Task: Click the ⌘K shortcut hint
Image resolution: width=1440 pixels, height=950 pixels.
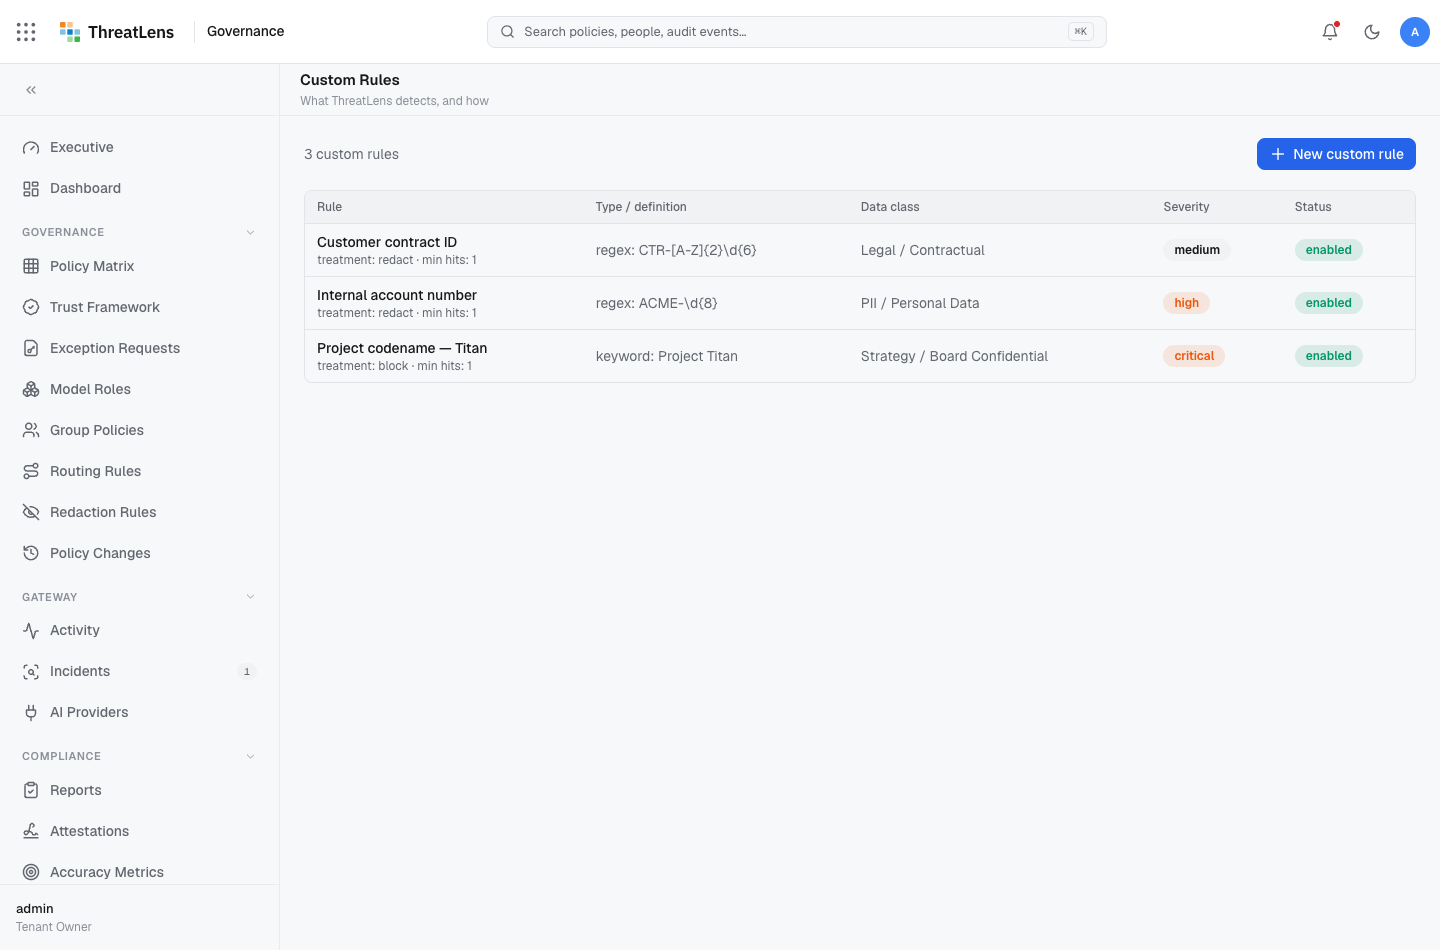Action: pos(1081,32)
